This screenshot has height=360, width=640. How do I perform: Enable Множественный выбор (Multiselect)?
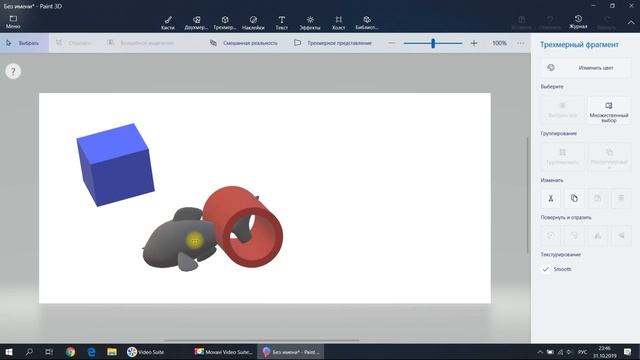pyautogui.click(x=609, y=110)
